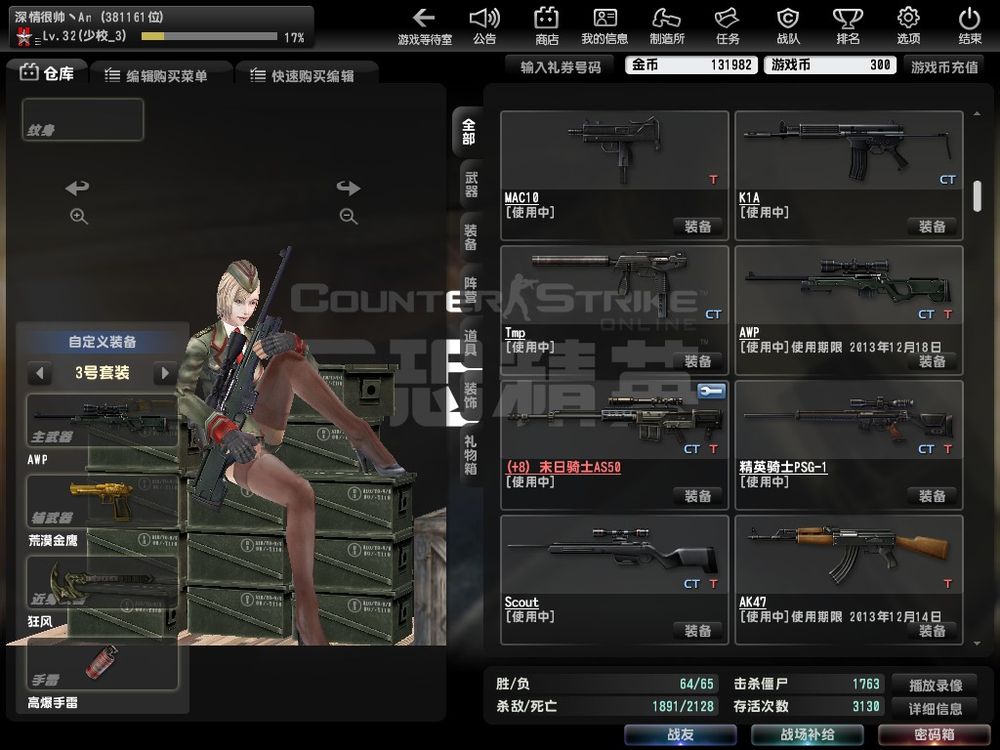Select the K1A rifle image

coord(849,150)
